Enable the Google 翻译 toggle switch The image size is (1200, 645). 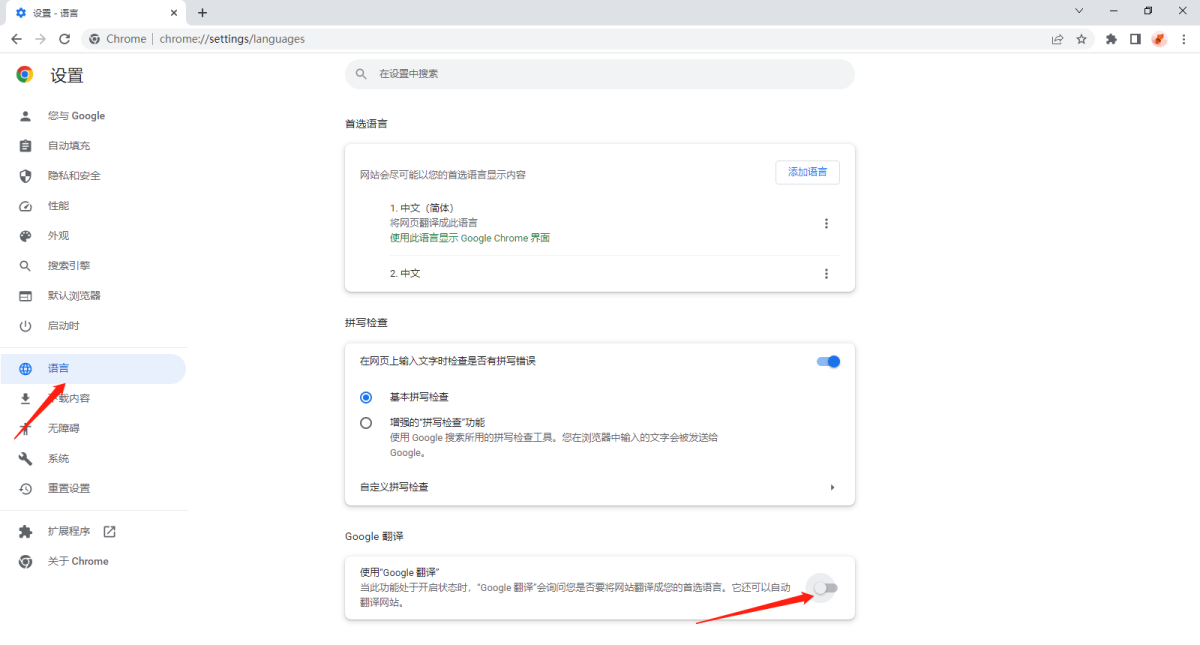825,588
